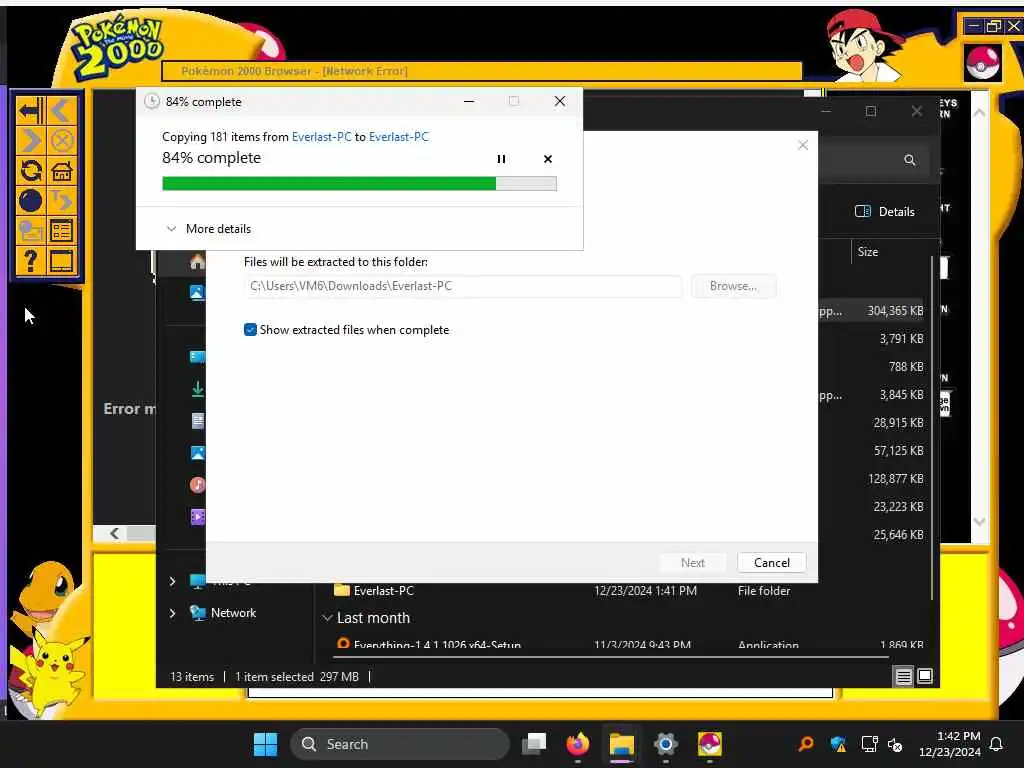Click the muted volume tray icon
1024x768 pixels.
(895, 744)
